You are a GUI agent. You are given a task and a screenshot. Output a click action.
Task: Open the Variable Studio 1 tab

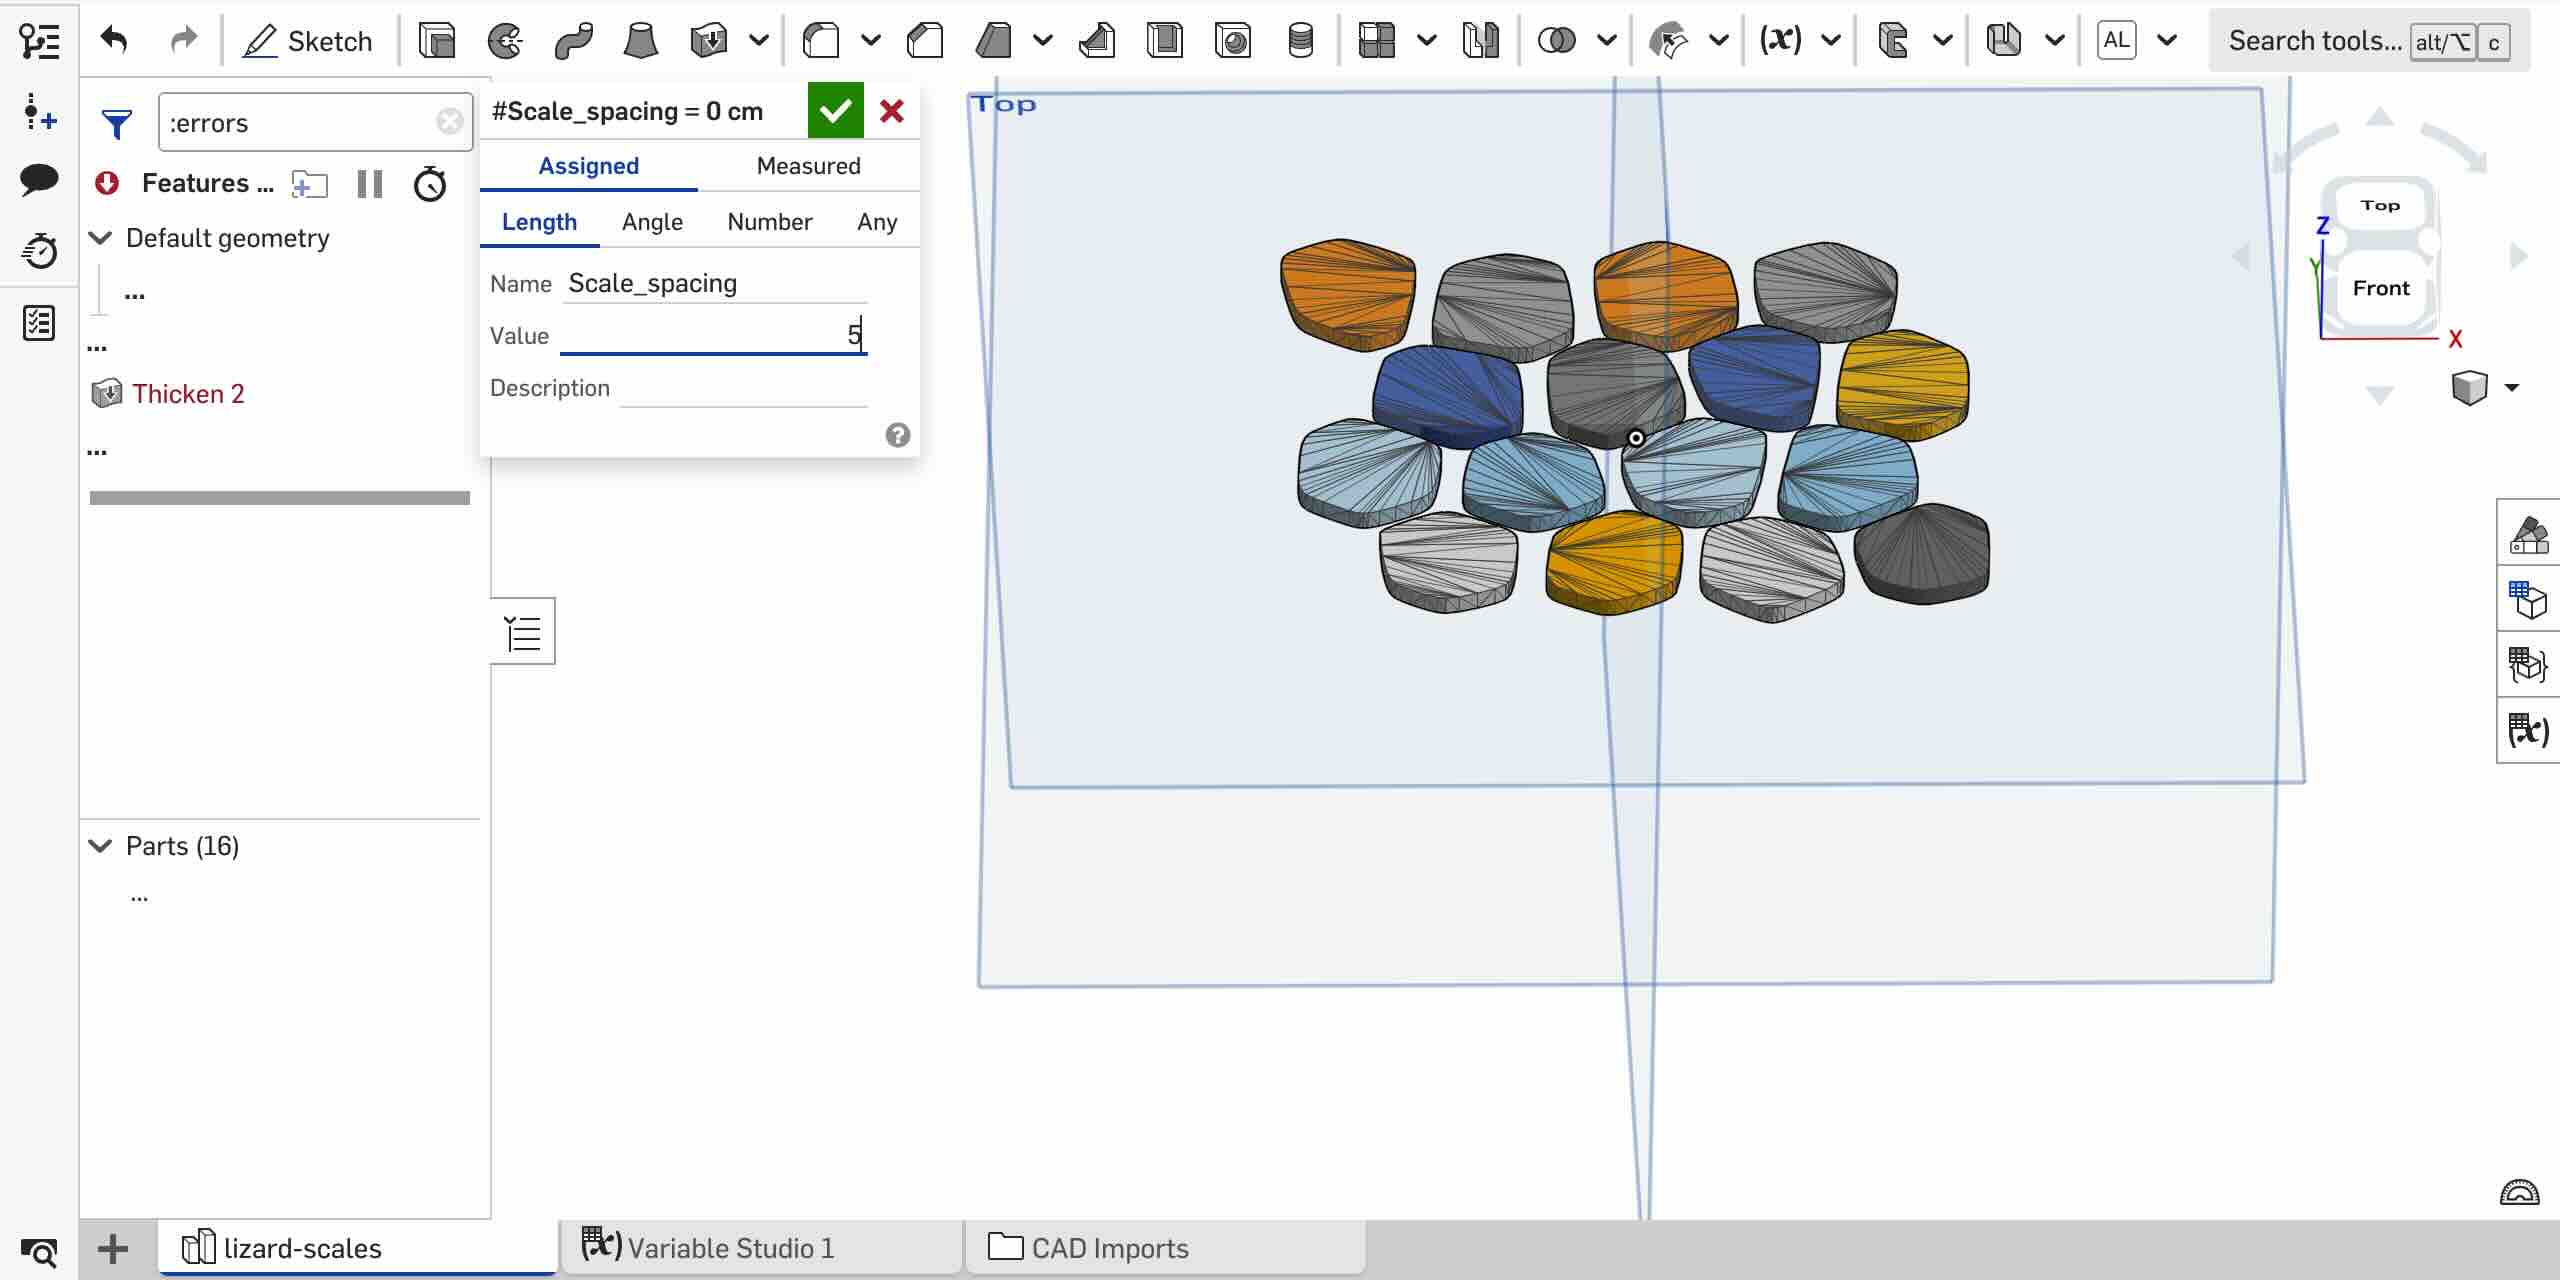tap(762, 1248)
